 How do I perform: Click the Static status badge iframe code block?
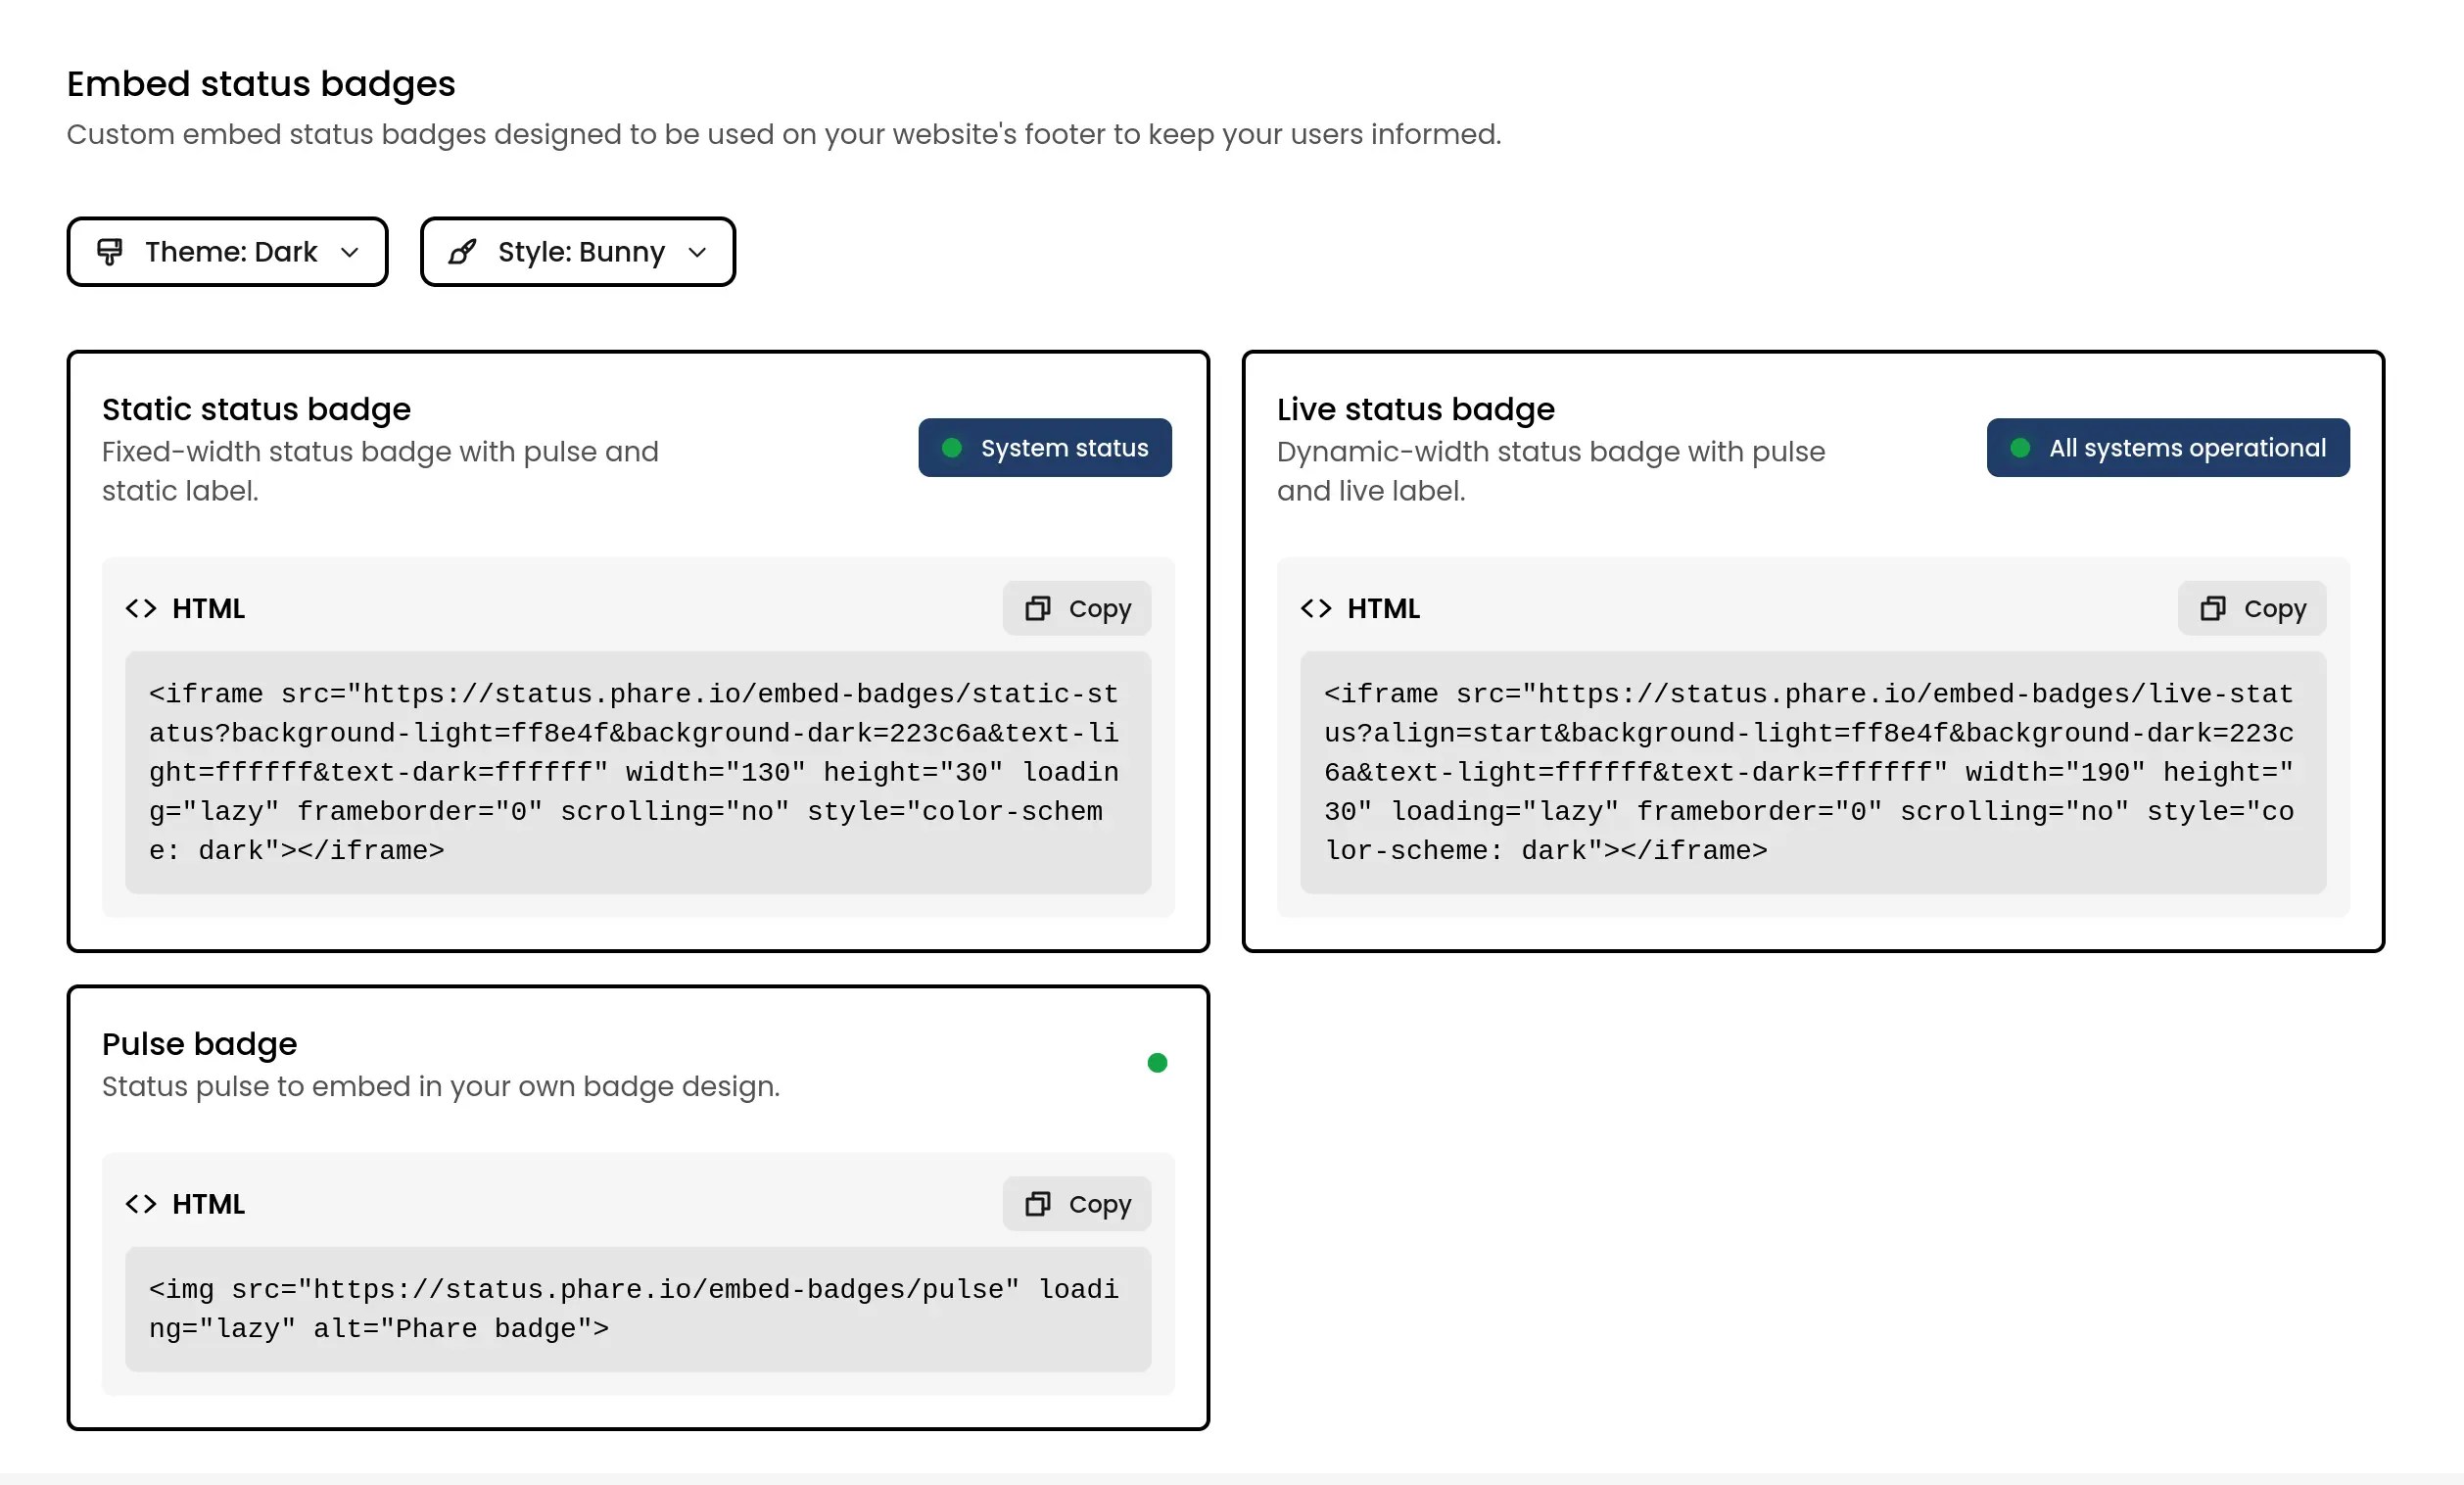(638, 772)
